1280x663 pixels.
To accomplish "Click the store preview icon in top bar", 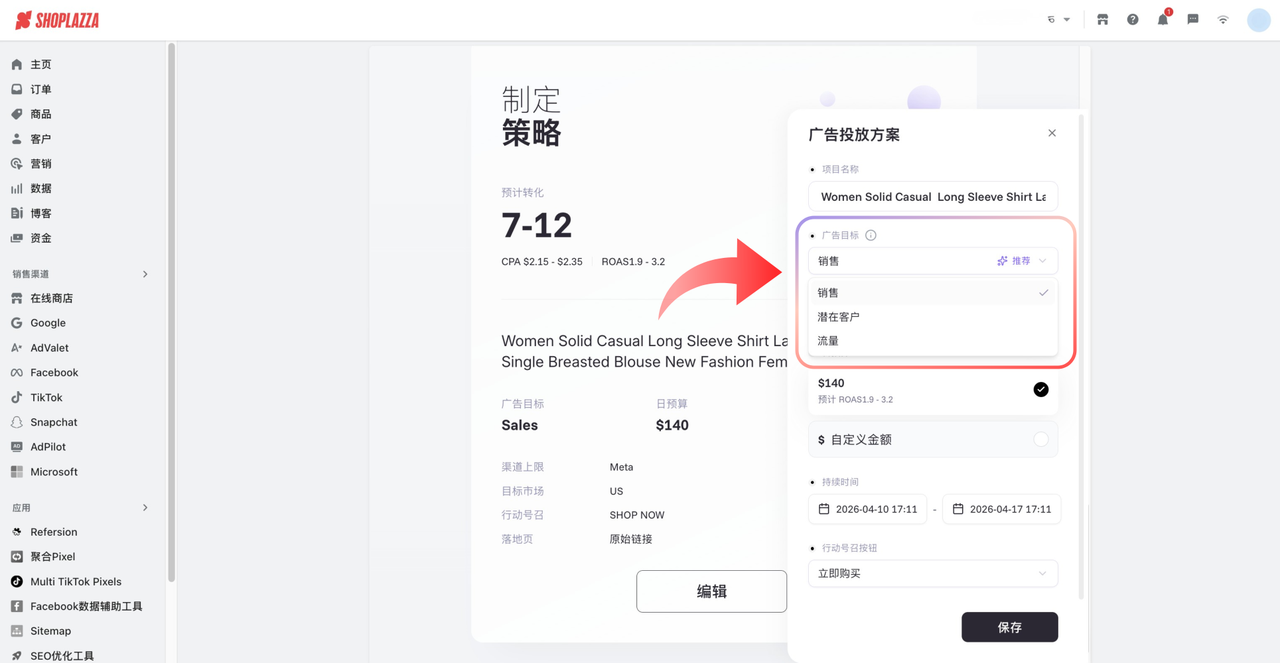I will click(x=1102, y=19).
